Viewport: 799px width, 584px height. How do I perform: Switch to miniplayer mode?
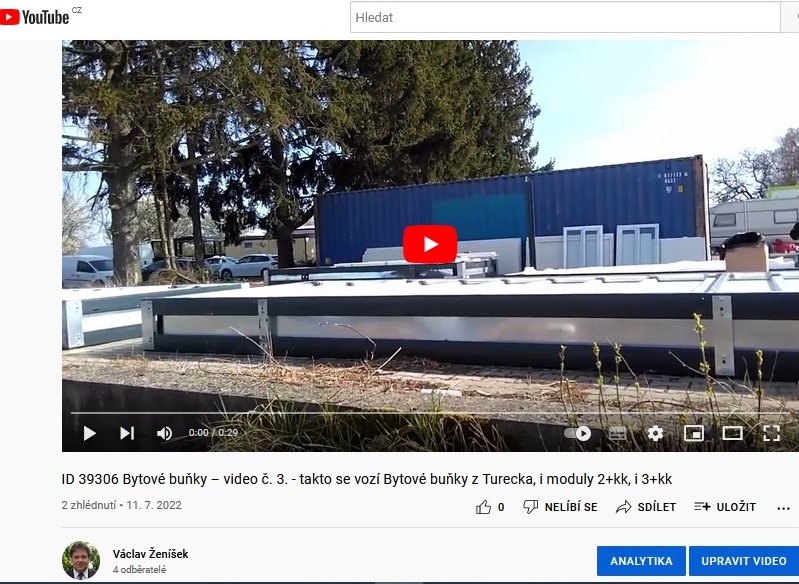(x=694, y=434)
